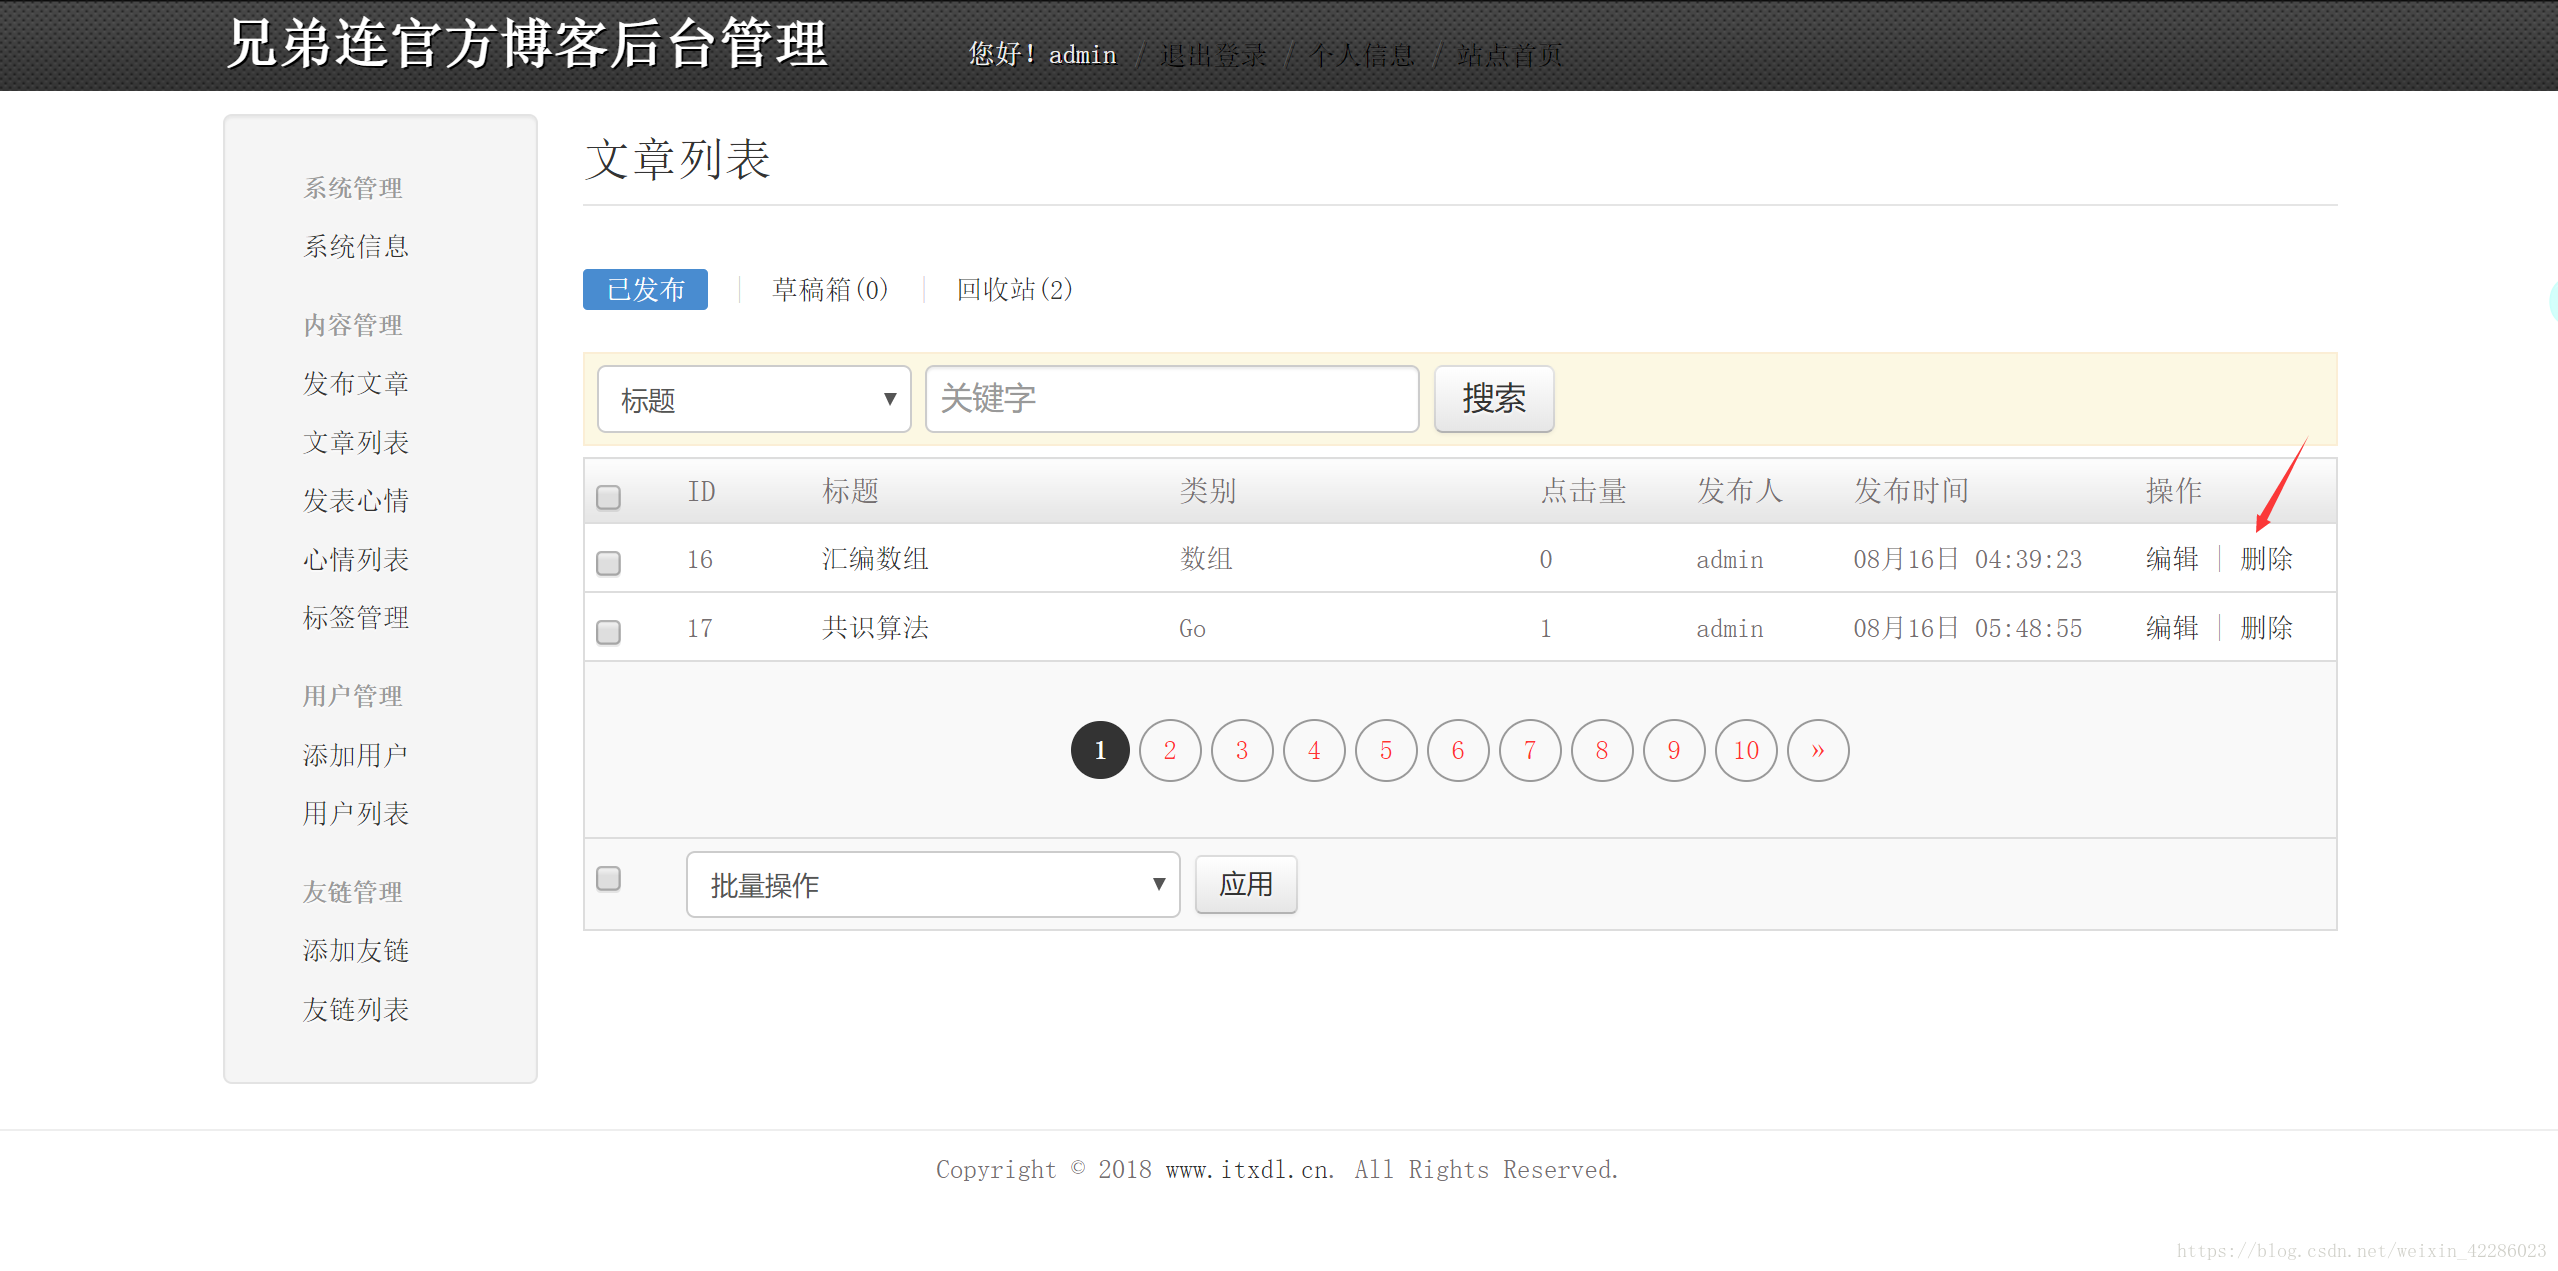This screenshot has height=1271, width=2558.
Task: Click 编辑 for article 共识算法
Action: 2172,628
